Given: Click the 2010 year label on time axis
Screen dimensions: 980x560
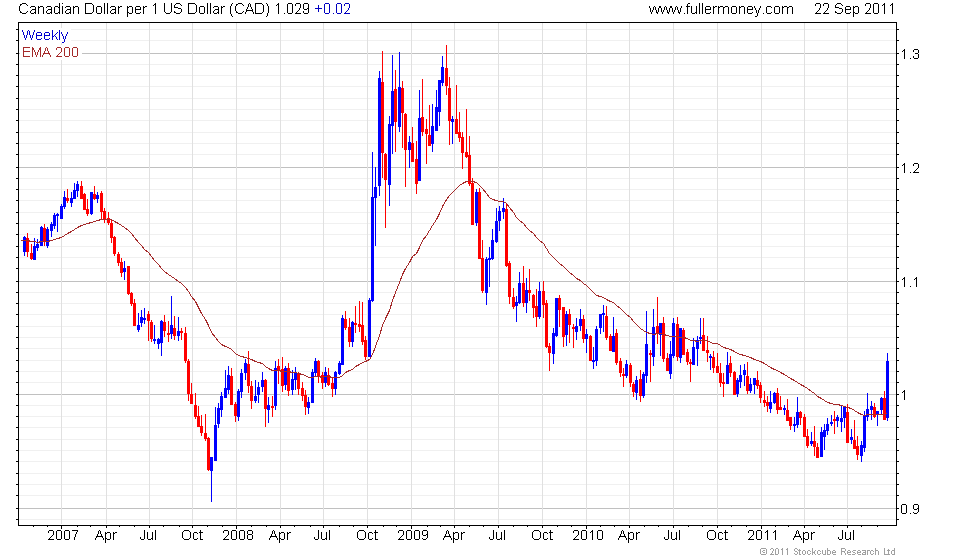Looking at the screenshot, I should coord(588,536).
